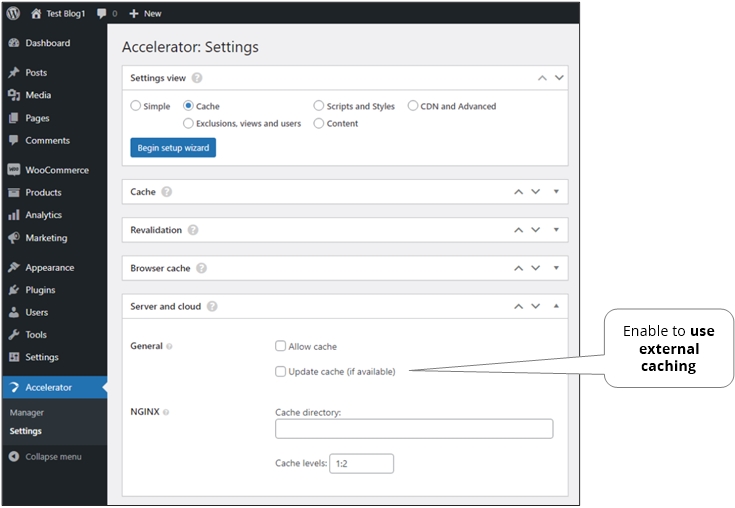Open the Accelerator menu item

tap(54, 387)
